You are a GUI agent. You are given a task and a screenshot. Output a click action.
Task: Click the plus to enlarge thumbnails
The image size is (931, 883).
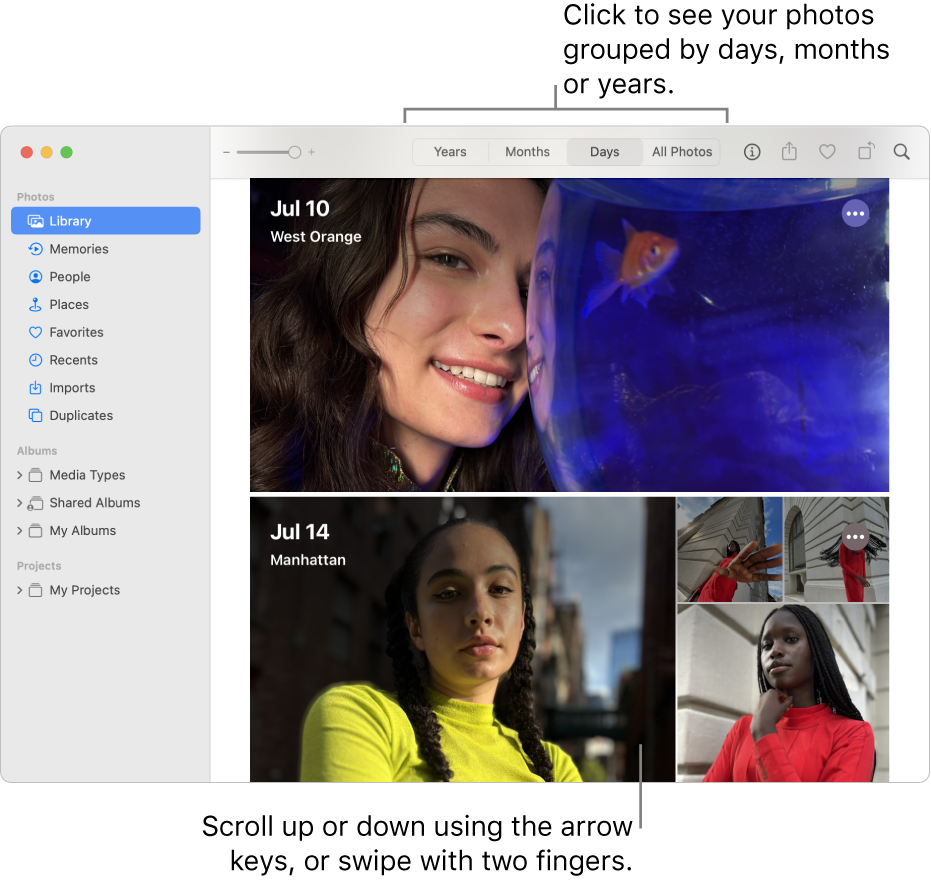click(311, 151)
